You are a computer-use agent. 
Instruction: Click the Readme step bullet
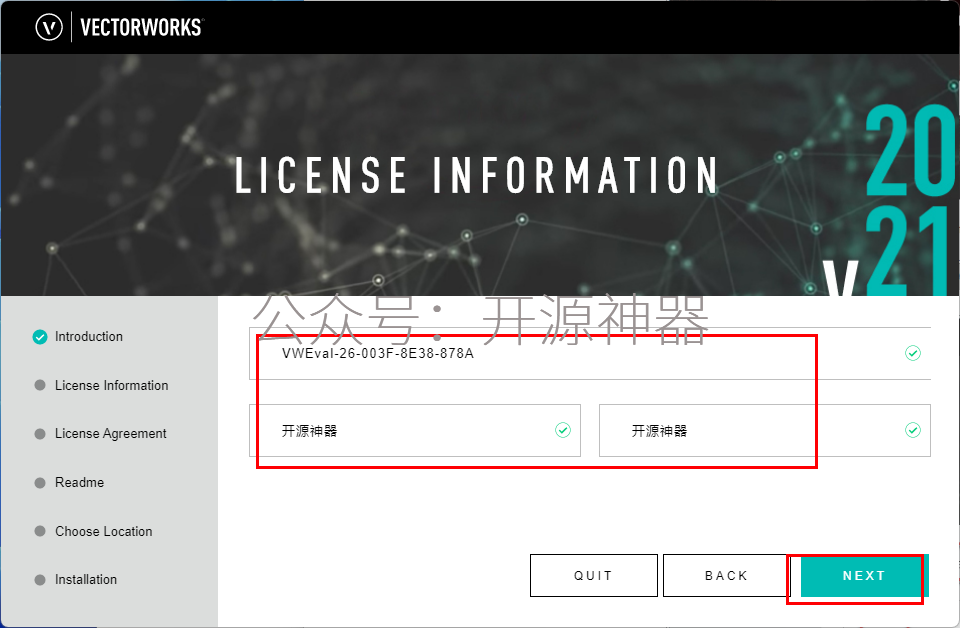40,483
